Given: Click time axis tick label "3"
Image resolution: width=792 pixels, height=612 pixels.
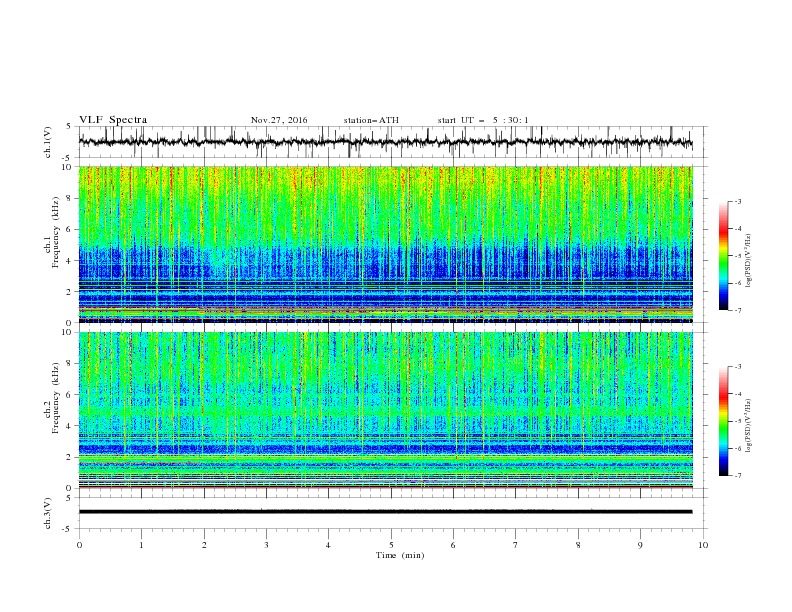Looking at the screenshot, I should (266, 545).
